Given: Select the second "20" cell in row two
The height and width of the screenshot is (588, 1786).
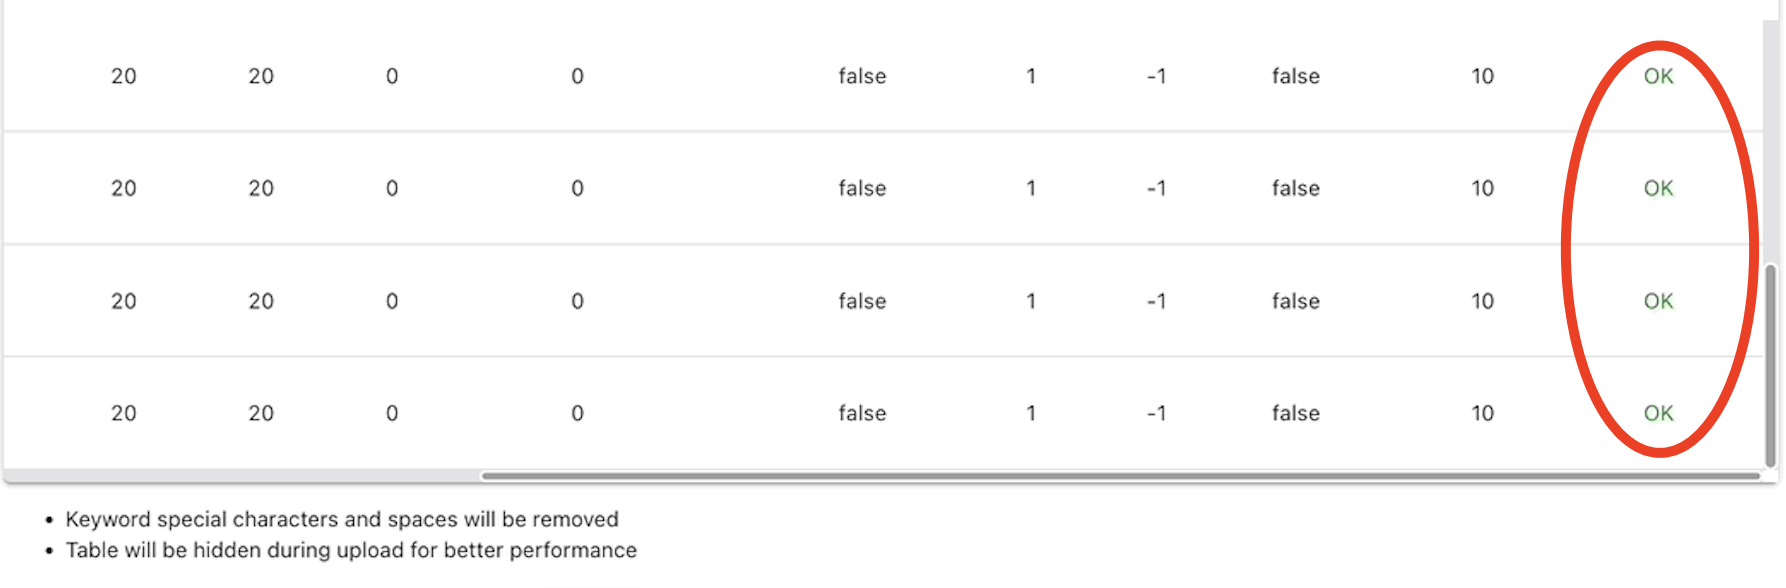Looking at the screenshot, I should 260,188.
